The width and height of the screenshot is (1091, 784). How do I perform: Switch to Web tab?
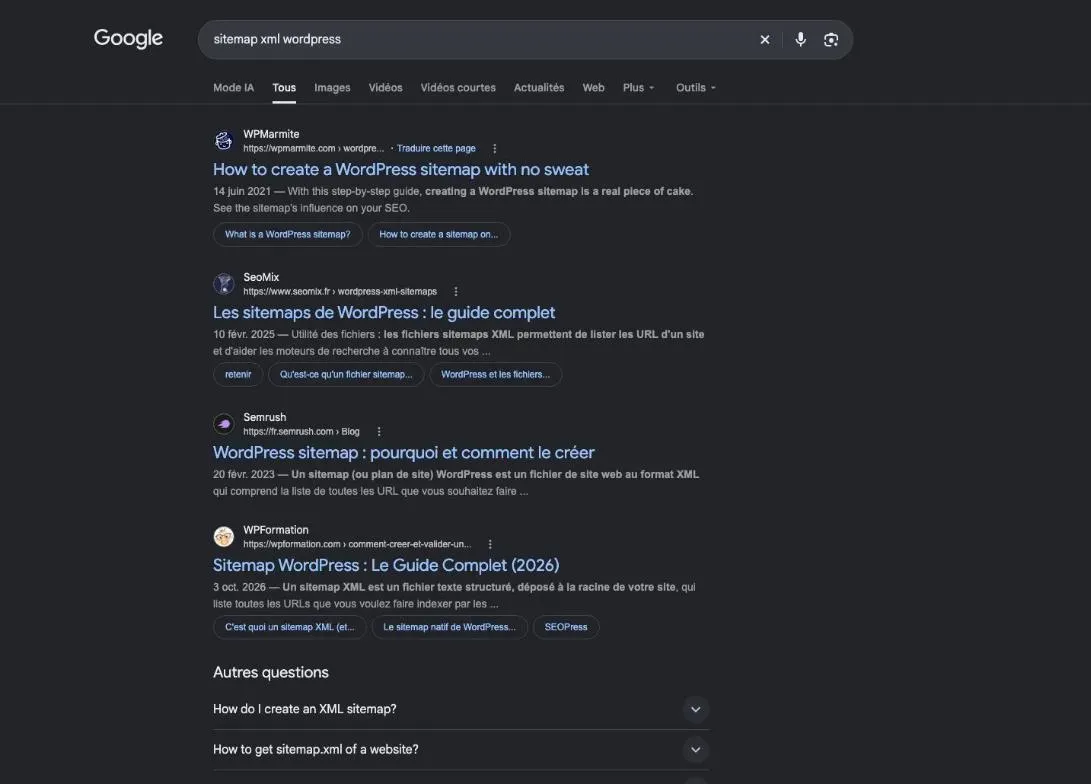593,88
